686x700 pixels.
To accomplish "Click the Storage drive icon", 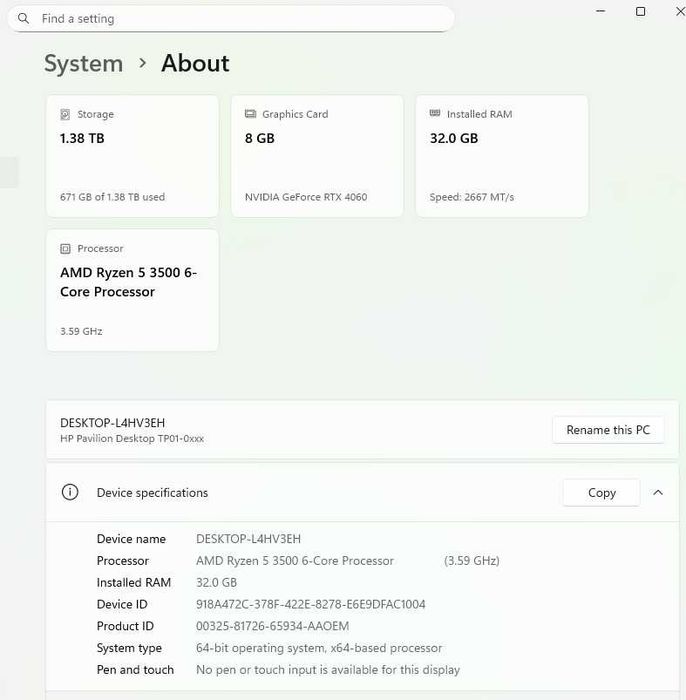I will tap(65, 114).
